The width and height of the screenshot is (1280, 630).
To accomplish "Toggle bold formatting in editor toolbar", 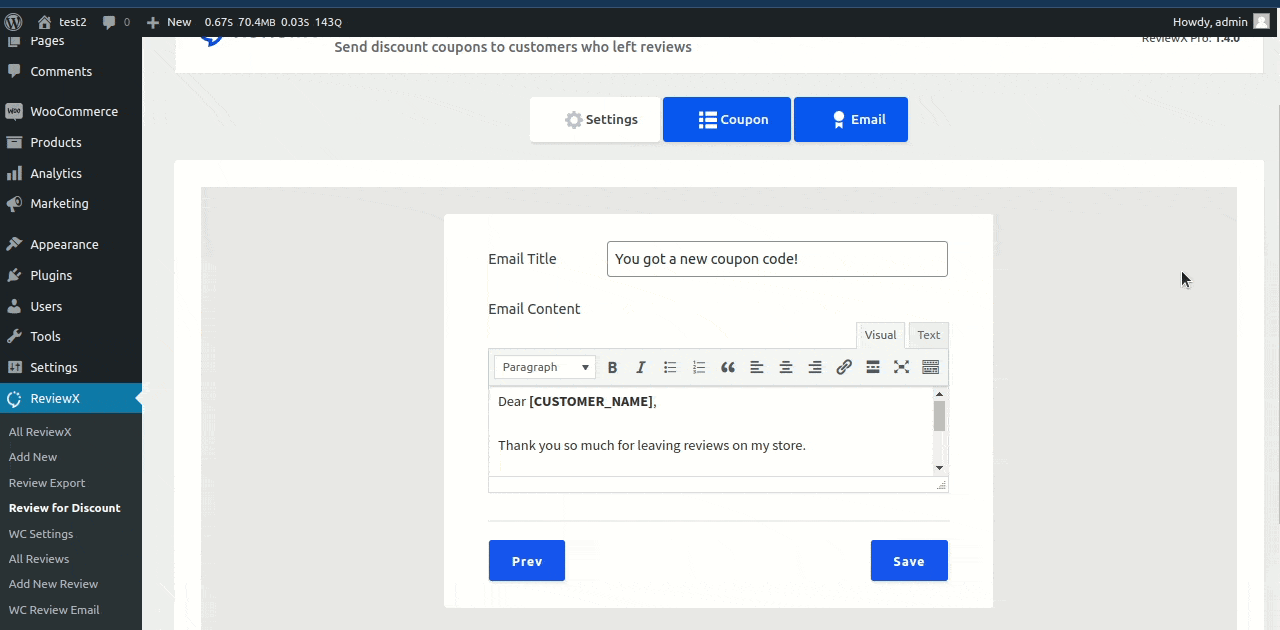I will (x=613, y=367).
